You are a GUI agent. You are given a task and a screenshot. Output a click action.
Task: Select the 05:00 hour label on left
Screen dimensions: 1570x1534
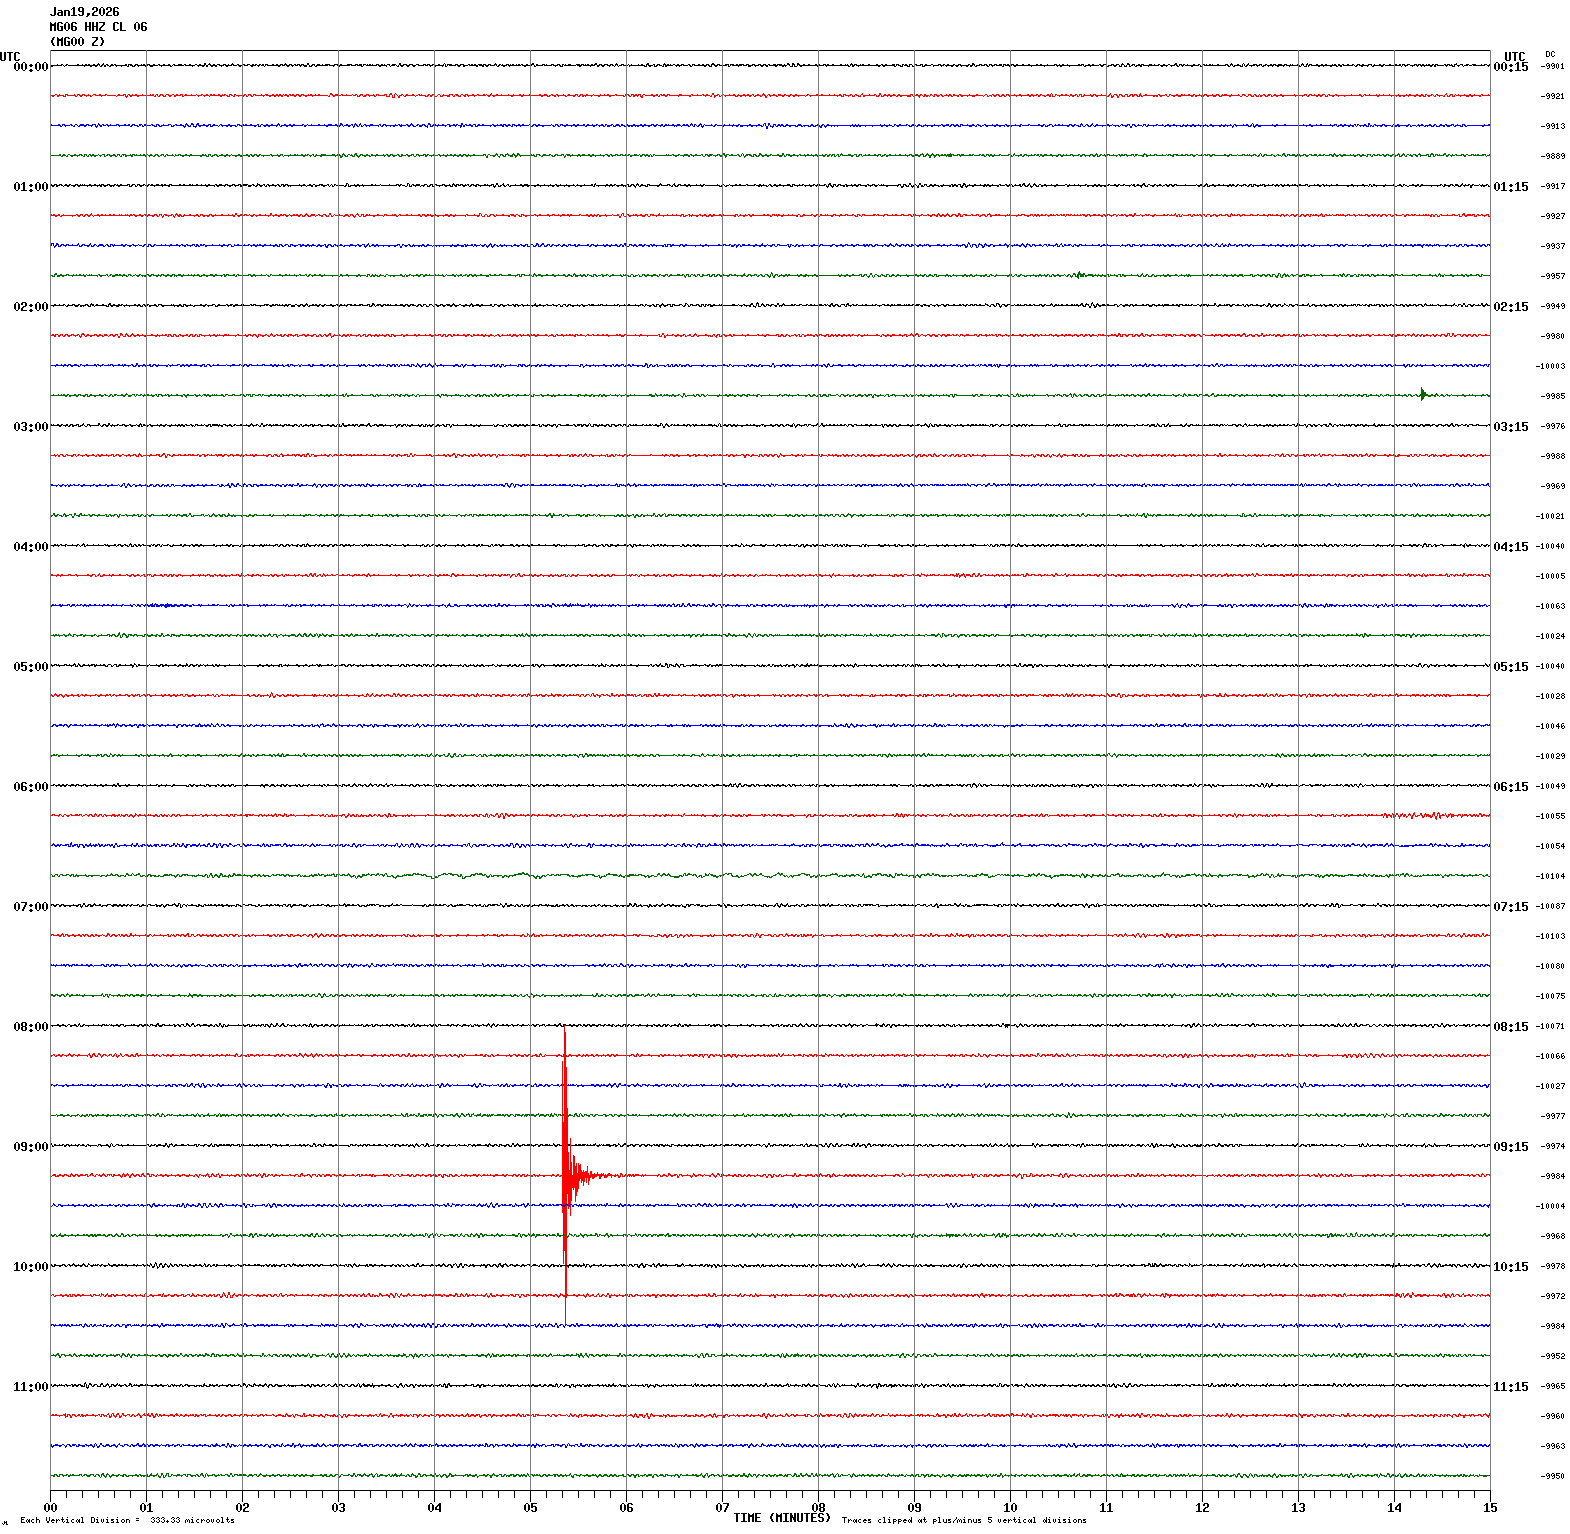(30, 667)
